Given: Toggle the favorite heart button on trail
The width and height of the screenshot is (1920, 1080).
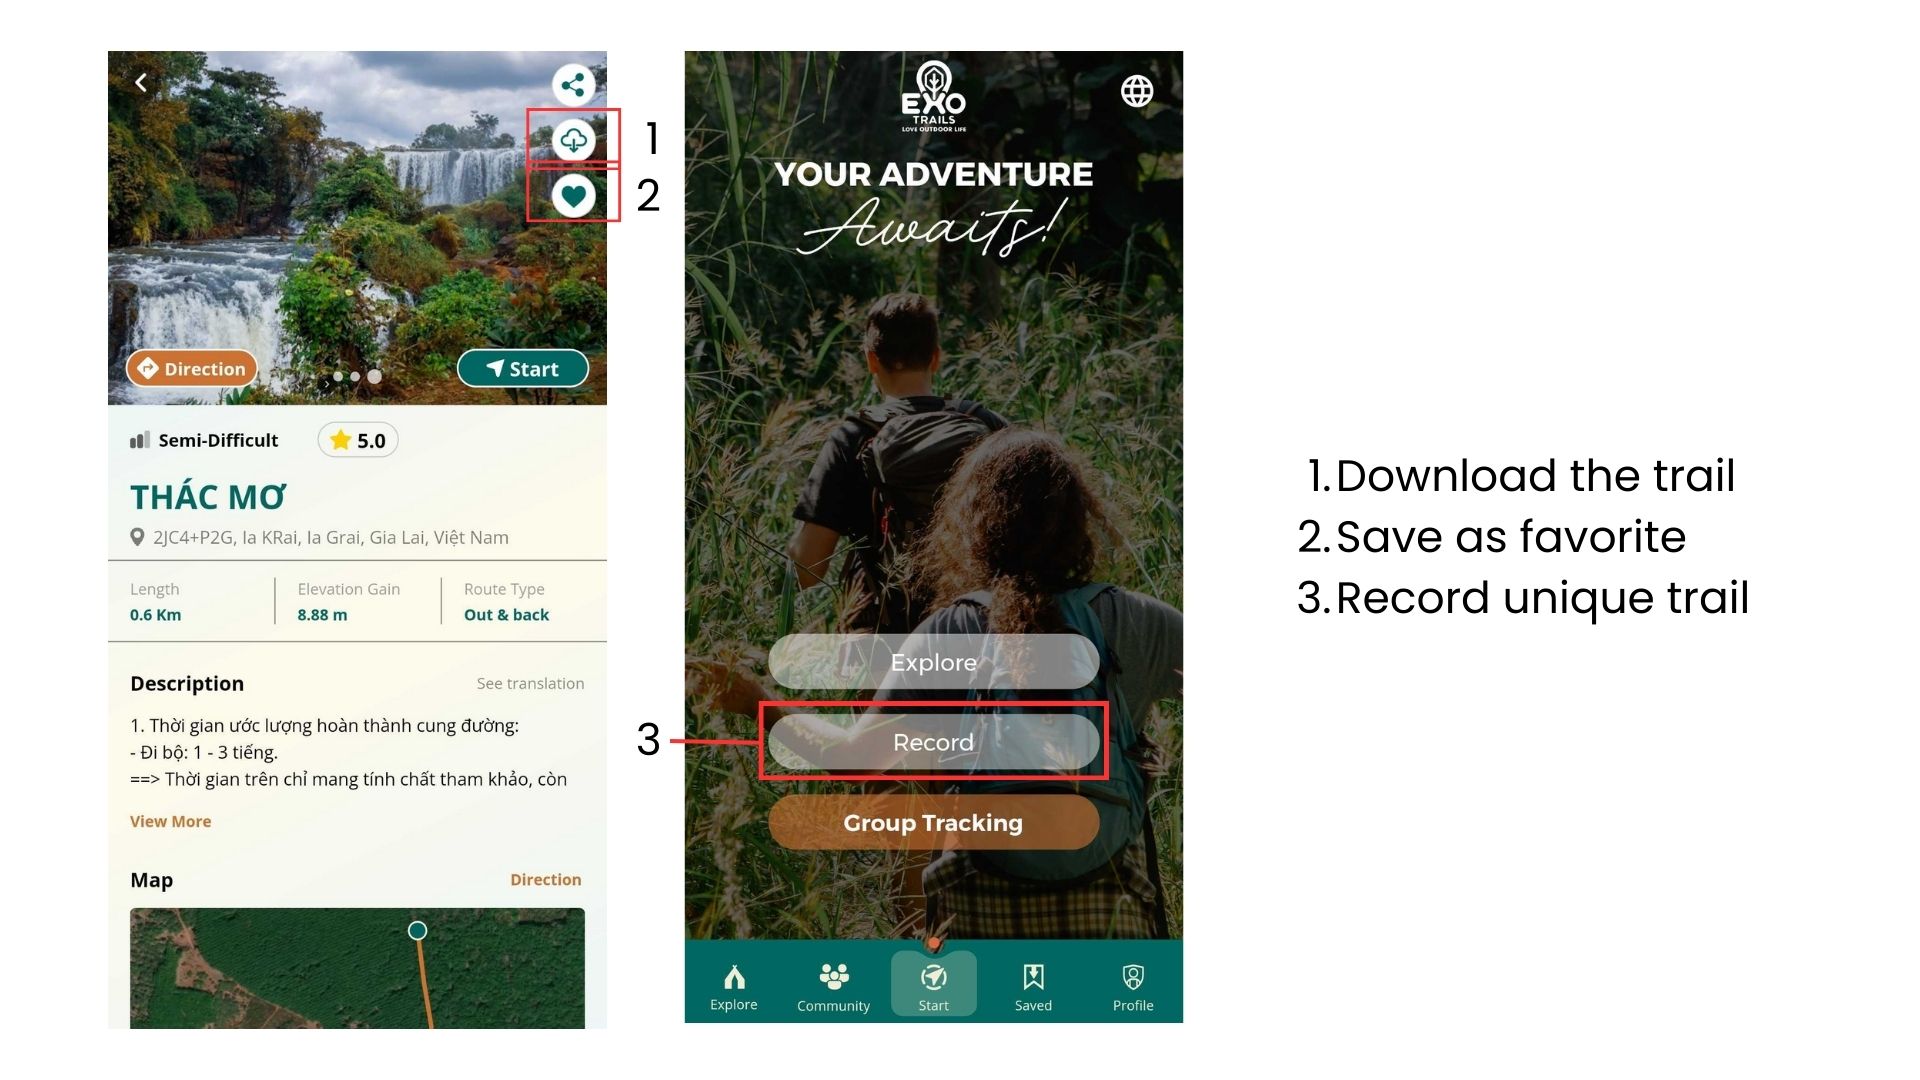Looking at the screenshot, I should 575,196.
